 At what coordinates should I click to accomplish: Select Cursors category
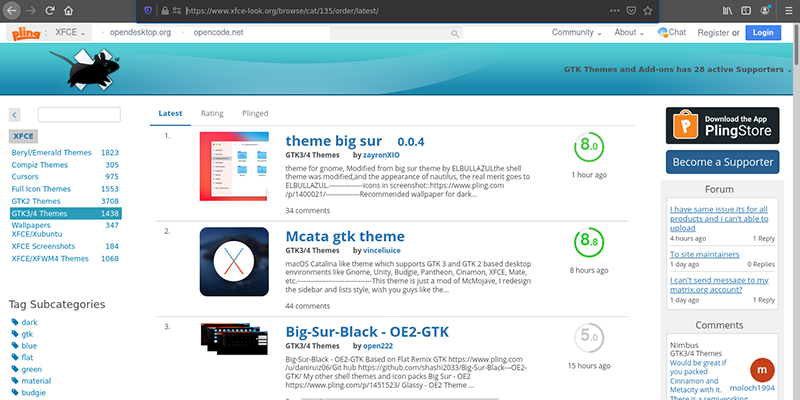coord(25,177)
